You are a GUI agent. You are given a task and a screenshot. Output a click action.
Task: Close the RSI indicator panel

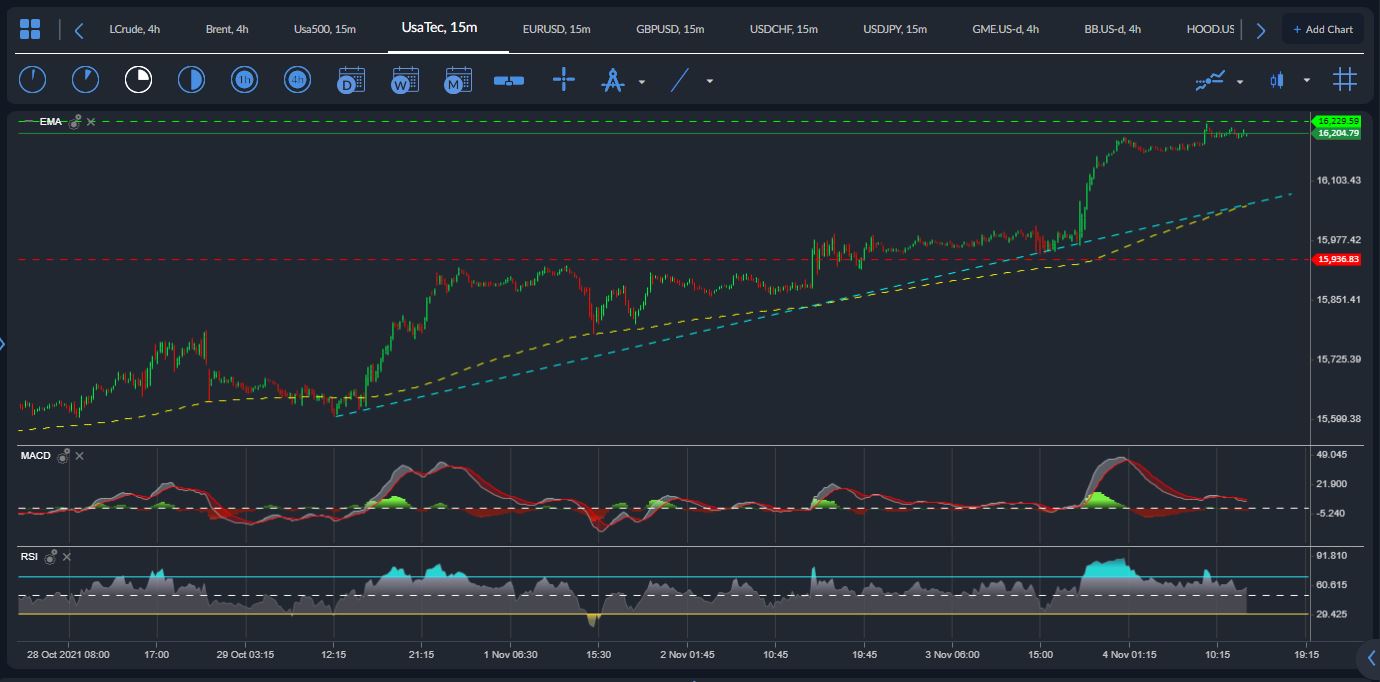pyautogui.click(x=66, y=556)
